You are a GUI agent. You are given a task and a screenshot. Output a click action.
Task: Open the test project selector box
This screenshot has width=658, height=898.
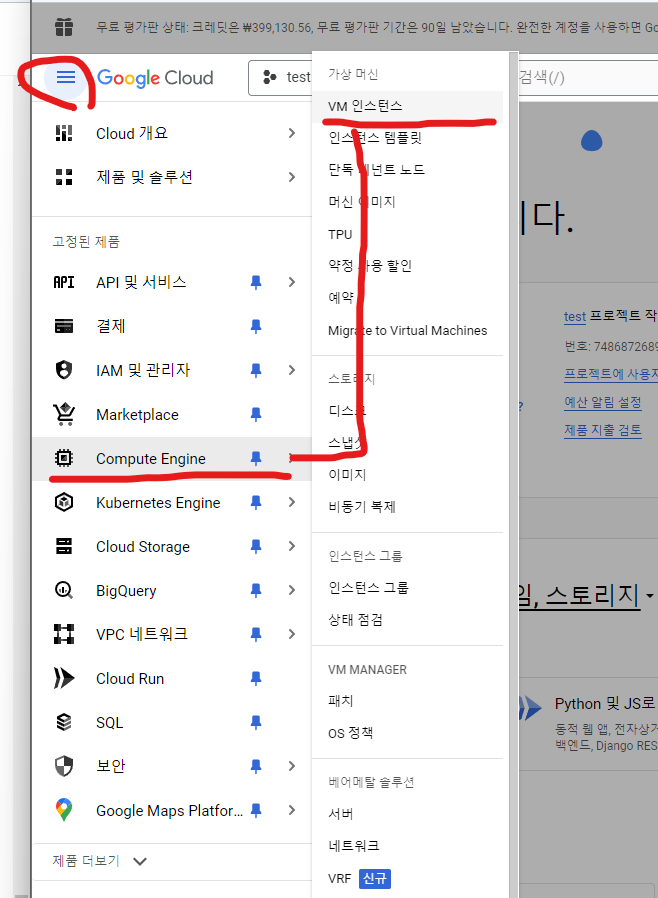click(281, 77)
